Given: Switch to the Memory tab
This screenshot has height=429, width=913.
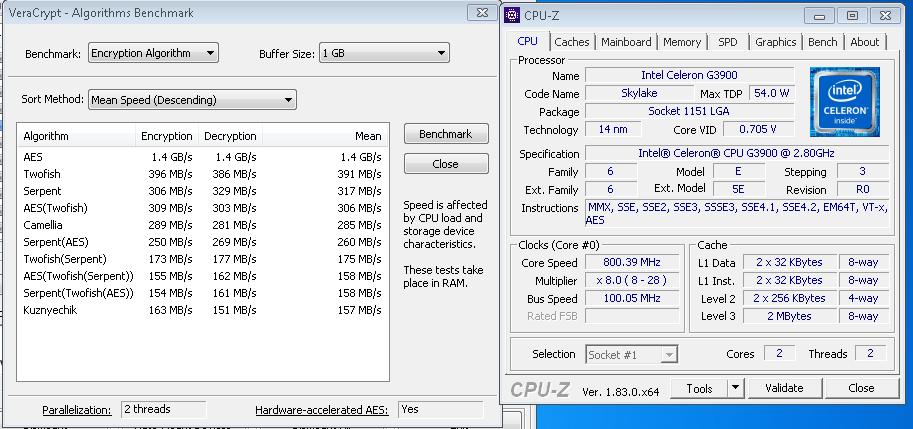Looking at the screenshot, I should [682, 42].
